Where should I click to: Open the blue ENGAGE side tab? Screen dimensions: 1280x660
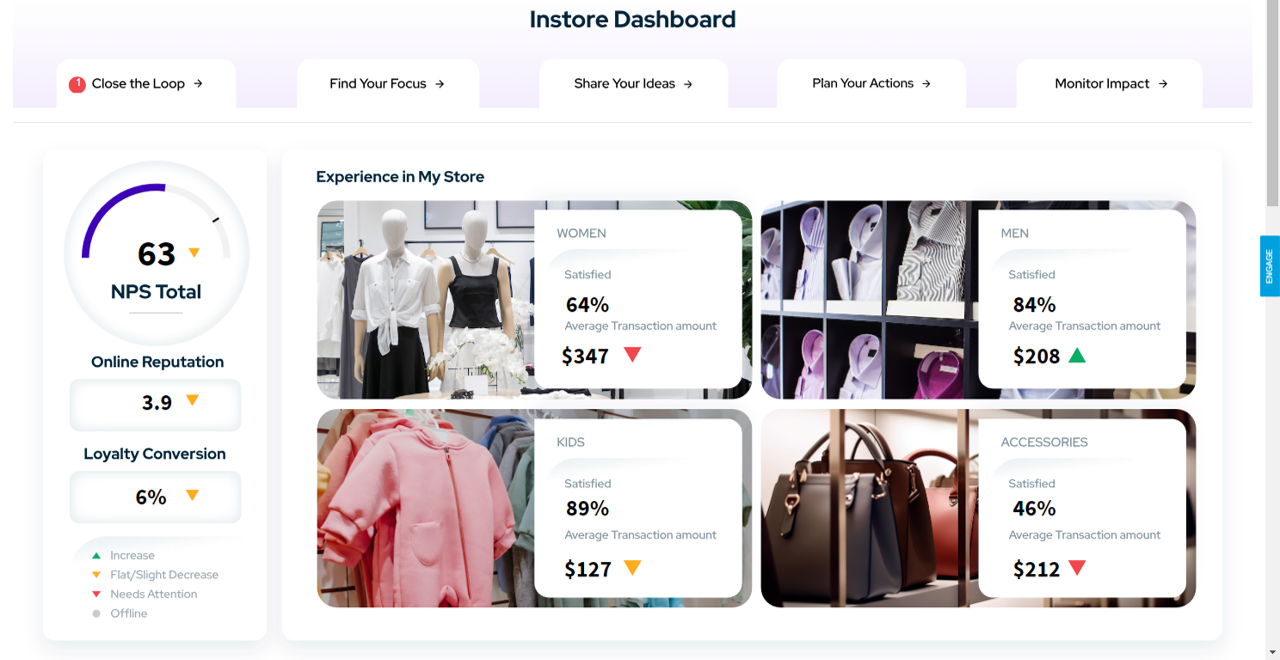click(x=1270, y=266)
